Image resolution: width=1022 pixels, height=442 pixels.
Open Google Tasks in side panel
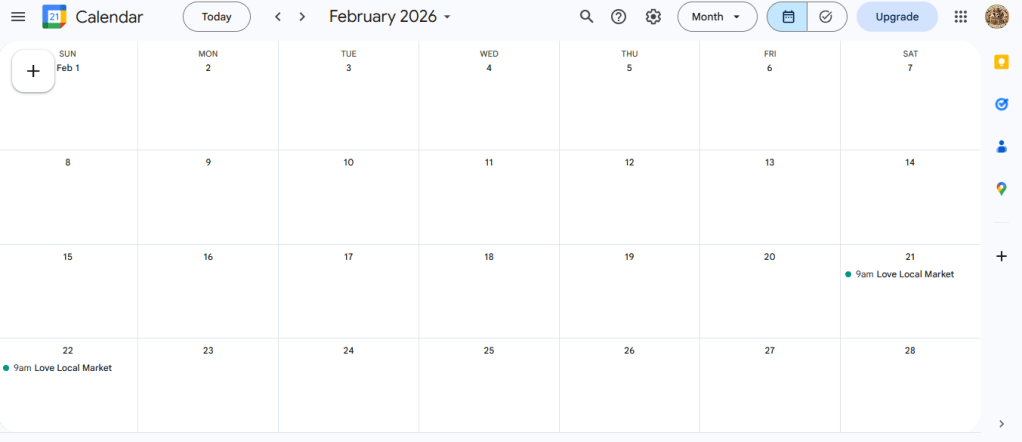(x=1001, y=104)
